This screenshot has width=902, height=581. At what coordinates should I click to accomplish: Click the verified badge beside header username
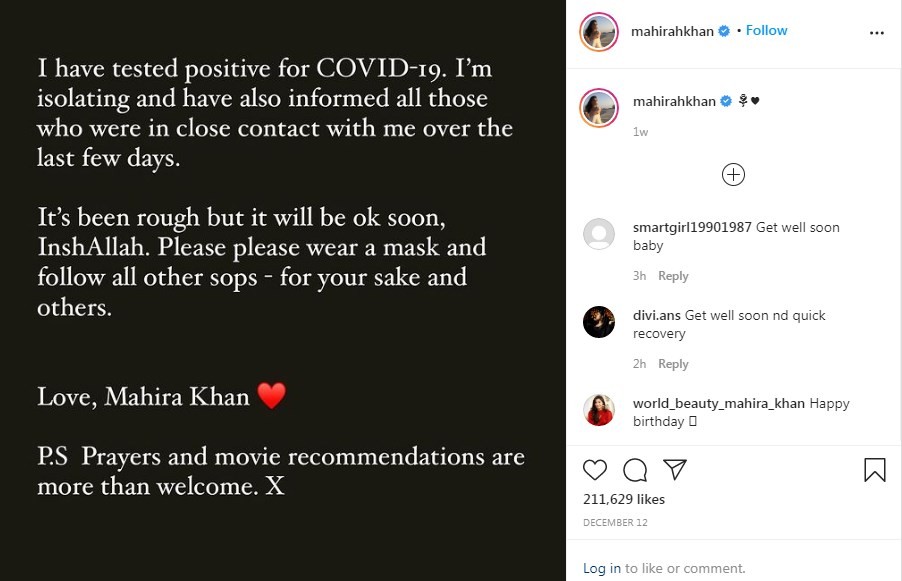724,31
